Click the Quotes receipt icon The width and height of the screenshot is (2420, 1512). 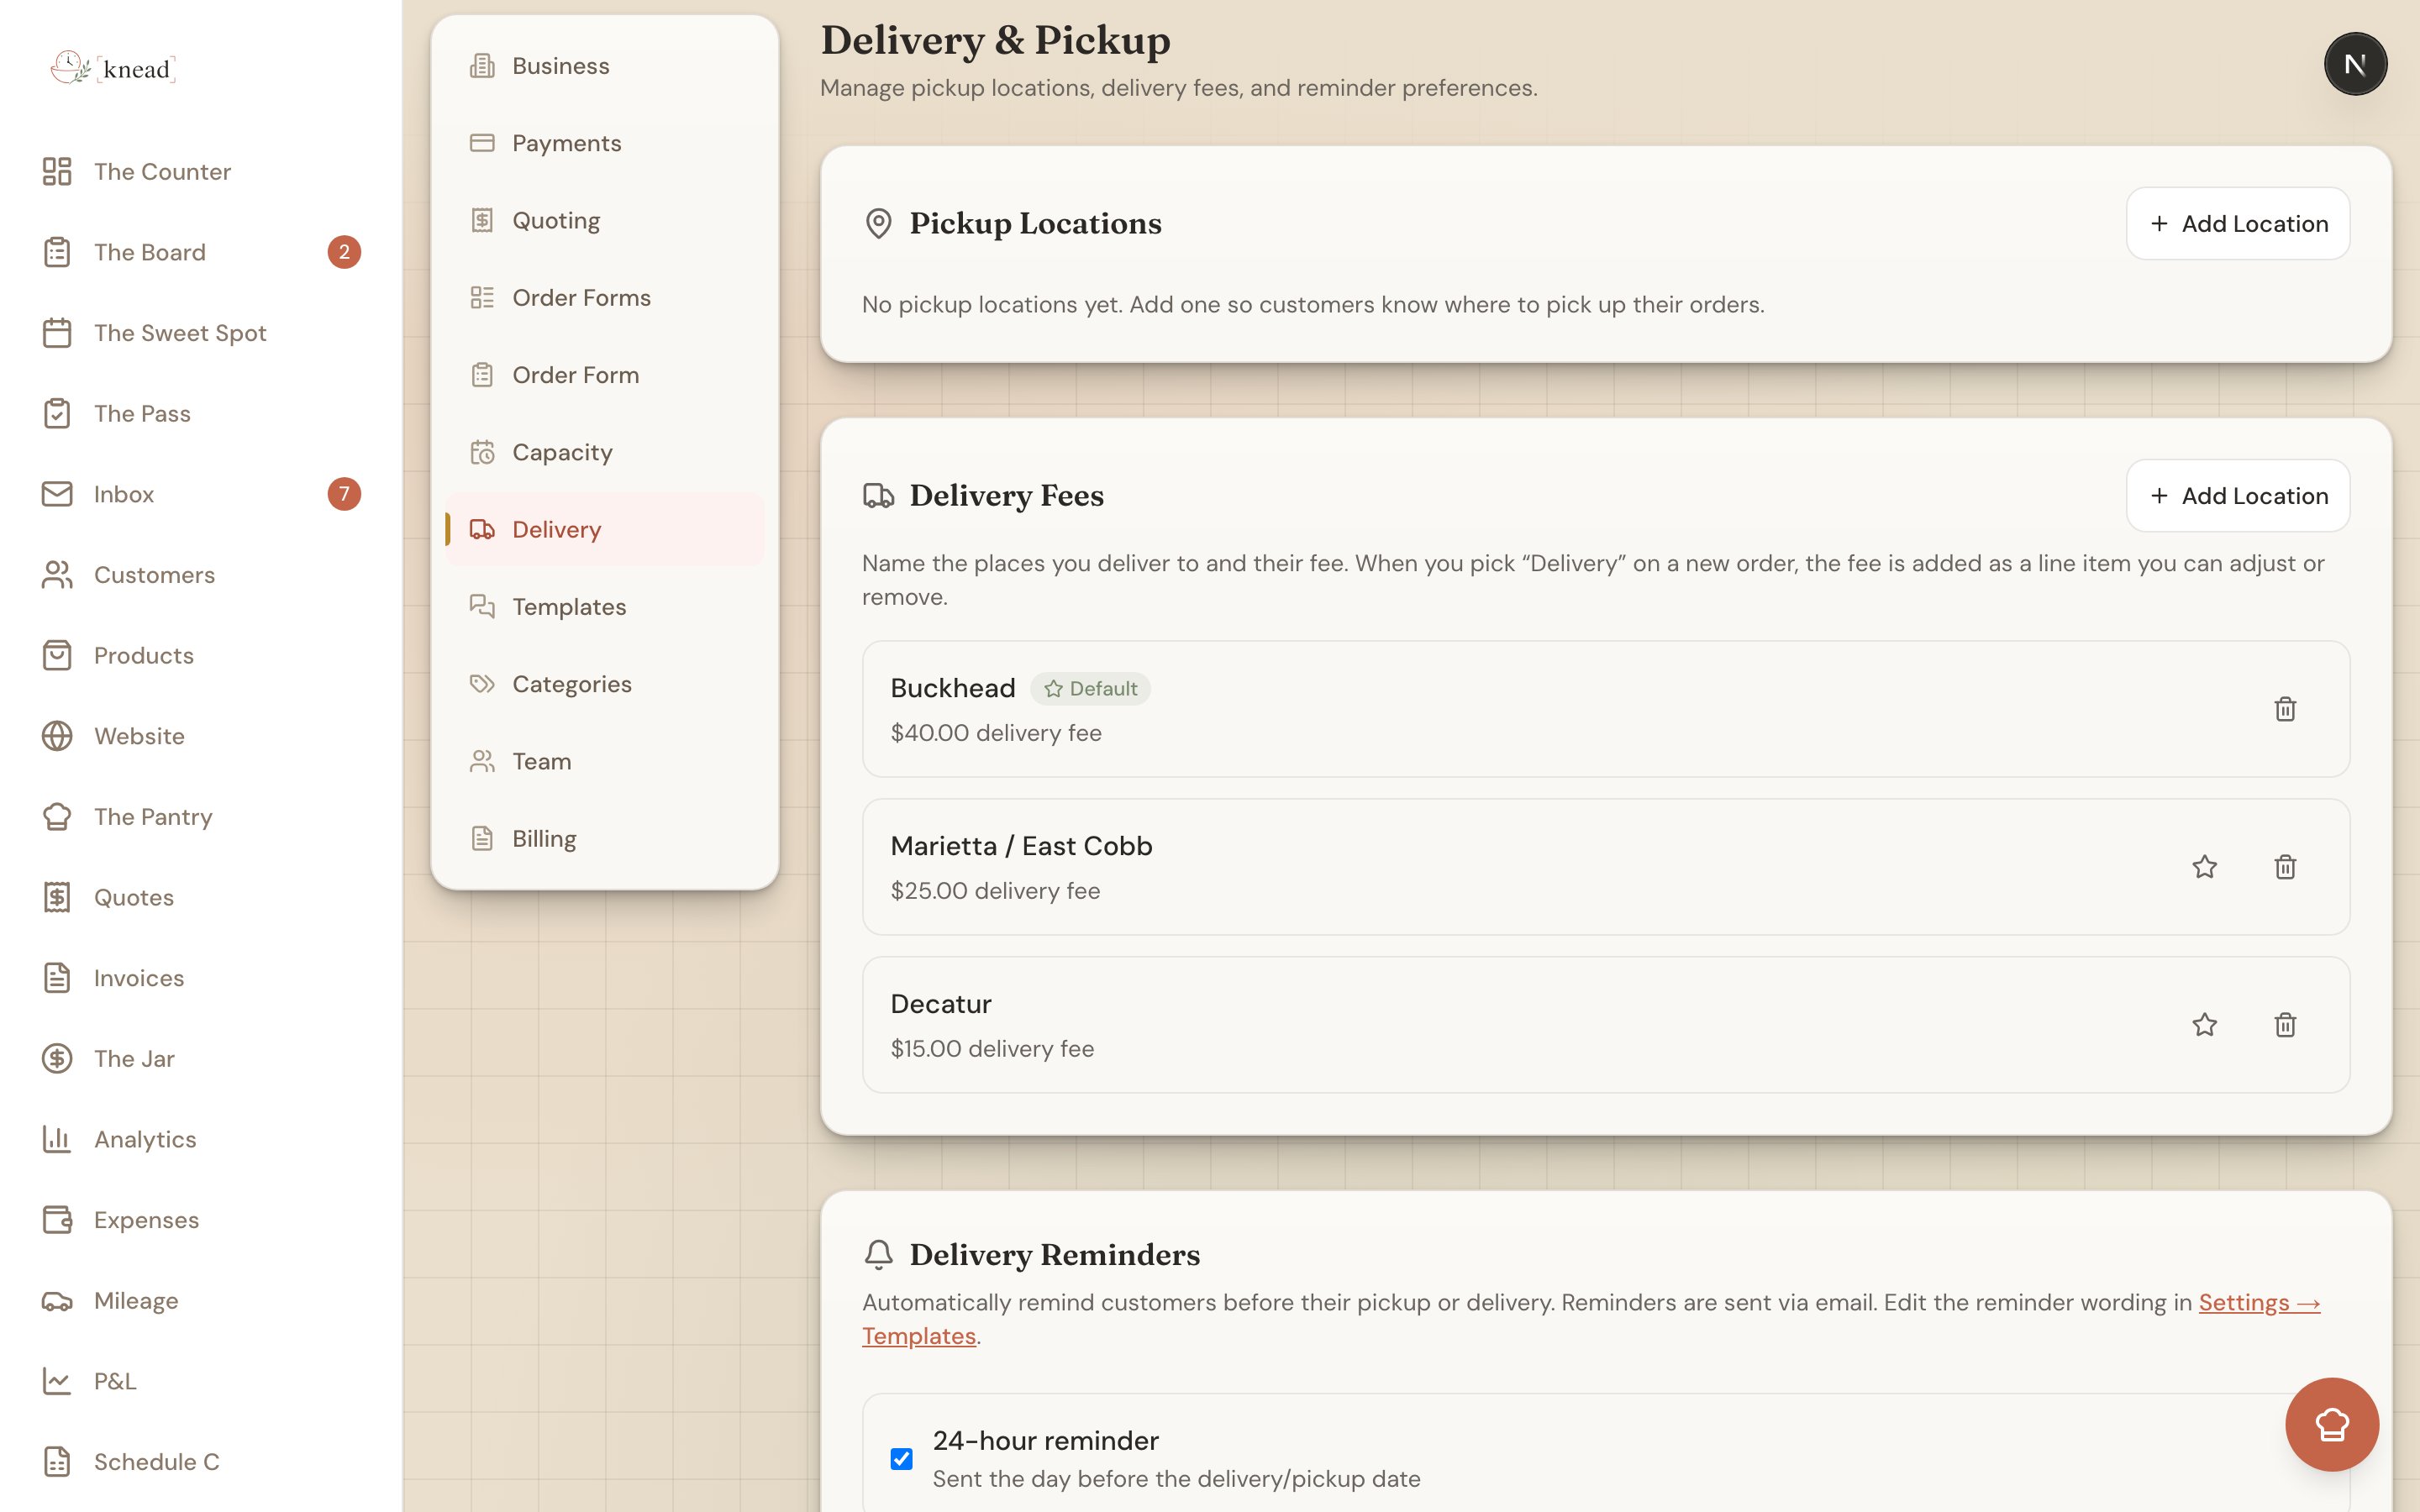(57, 897)
